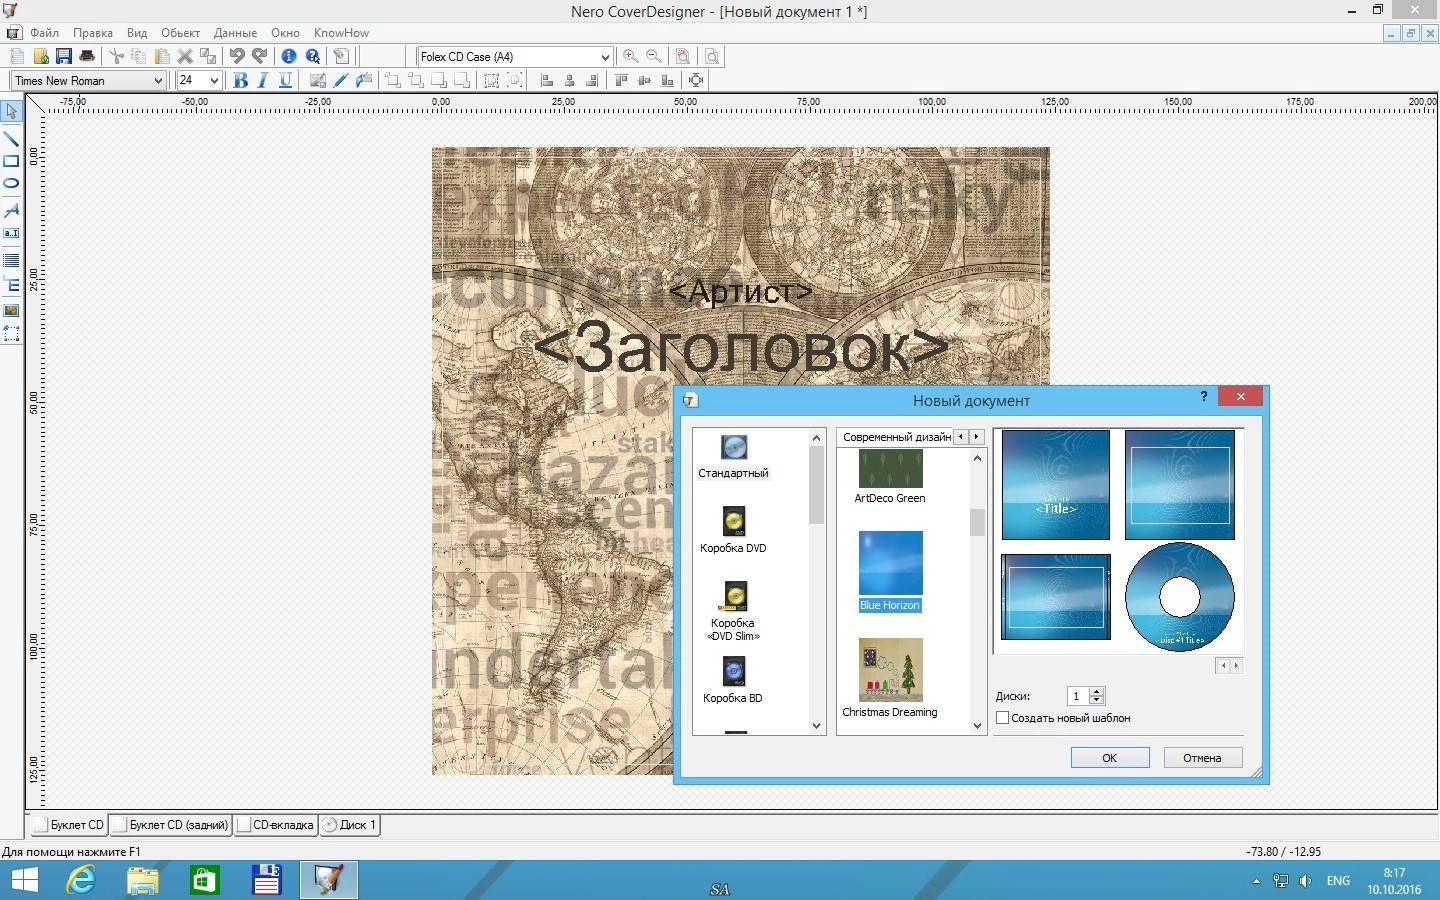This screenshot has width=1440, height=900.
Task: Select the ArtDeco Green template
Action: (x=890, y=477)
